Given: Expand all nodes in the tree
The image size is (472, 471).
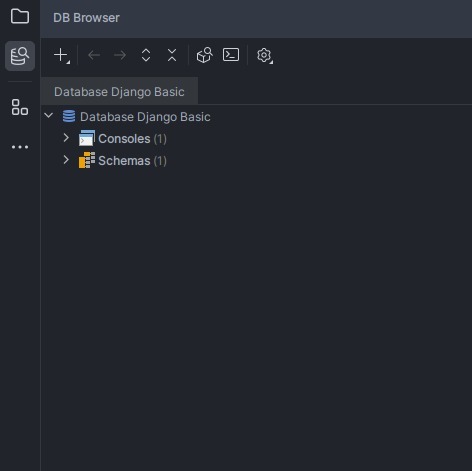Looking at the screenshot, I should [146, 55].
